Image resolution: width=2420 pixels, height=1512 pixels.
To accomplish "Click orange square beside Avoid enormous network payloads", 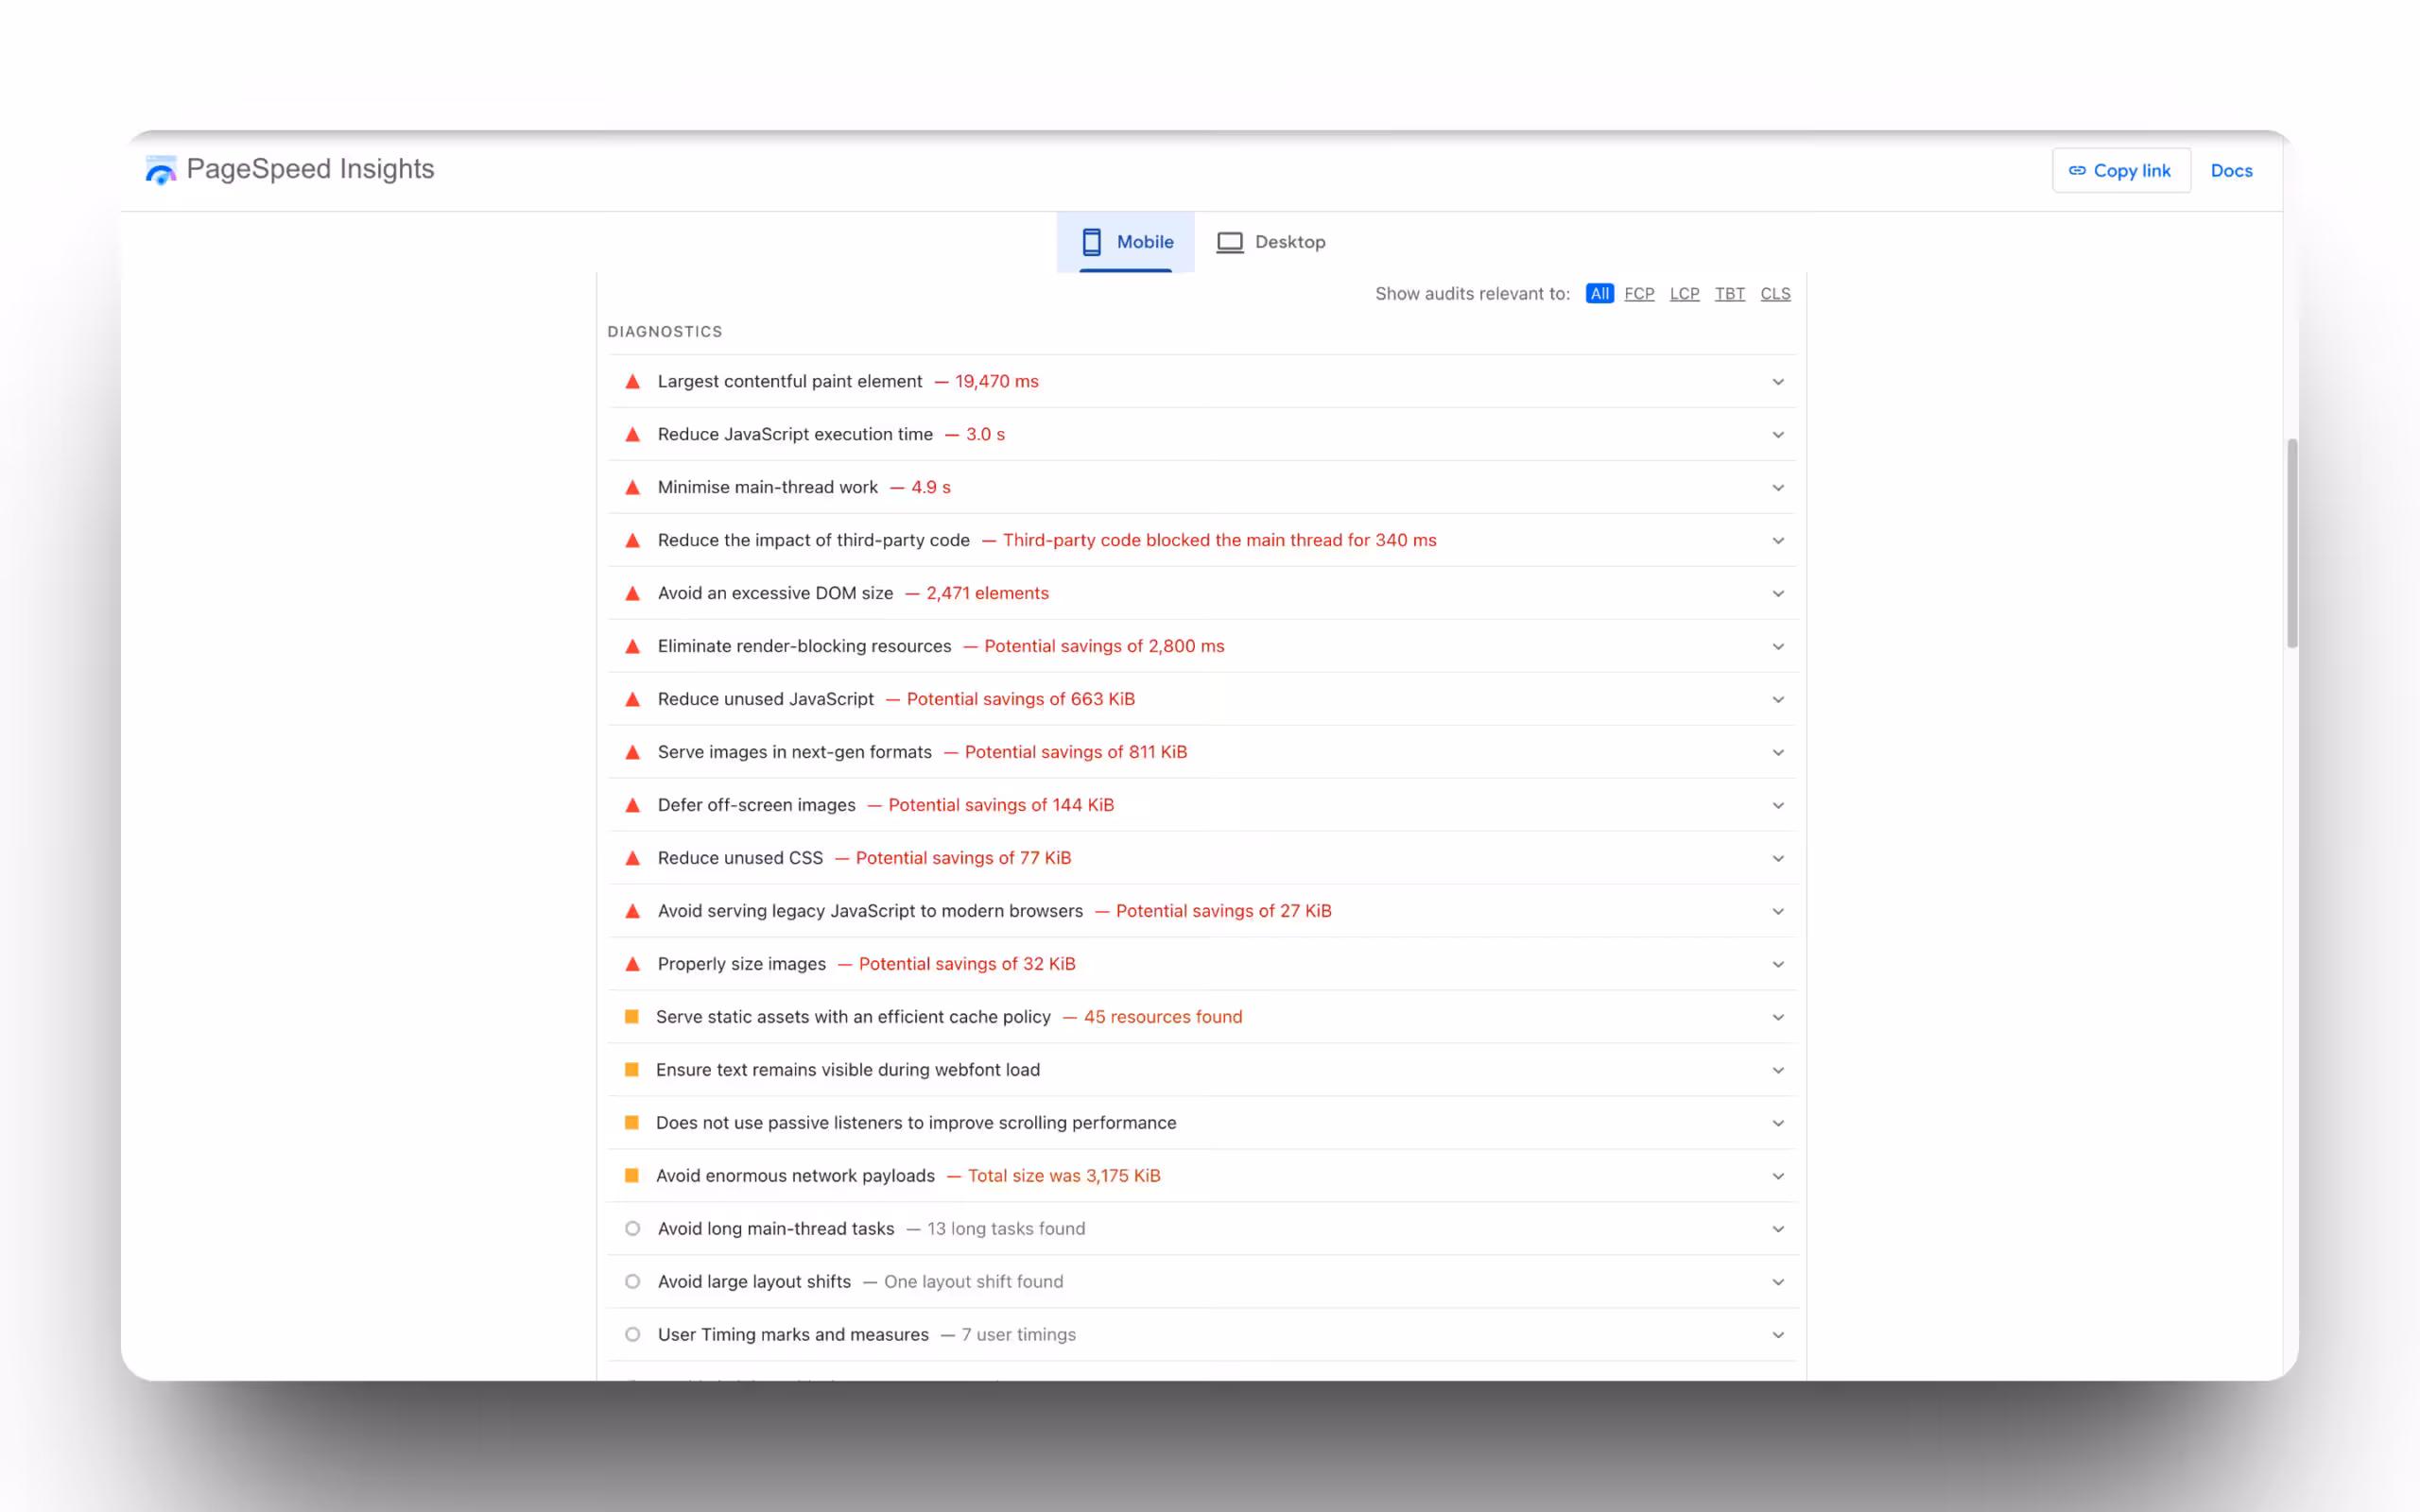I will click(632, 1176).
